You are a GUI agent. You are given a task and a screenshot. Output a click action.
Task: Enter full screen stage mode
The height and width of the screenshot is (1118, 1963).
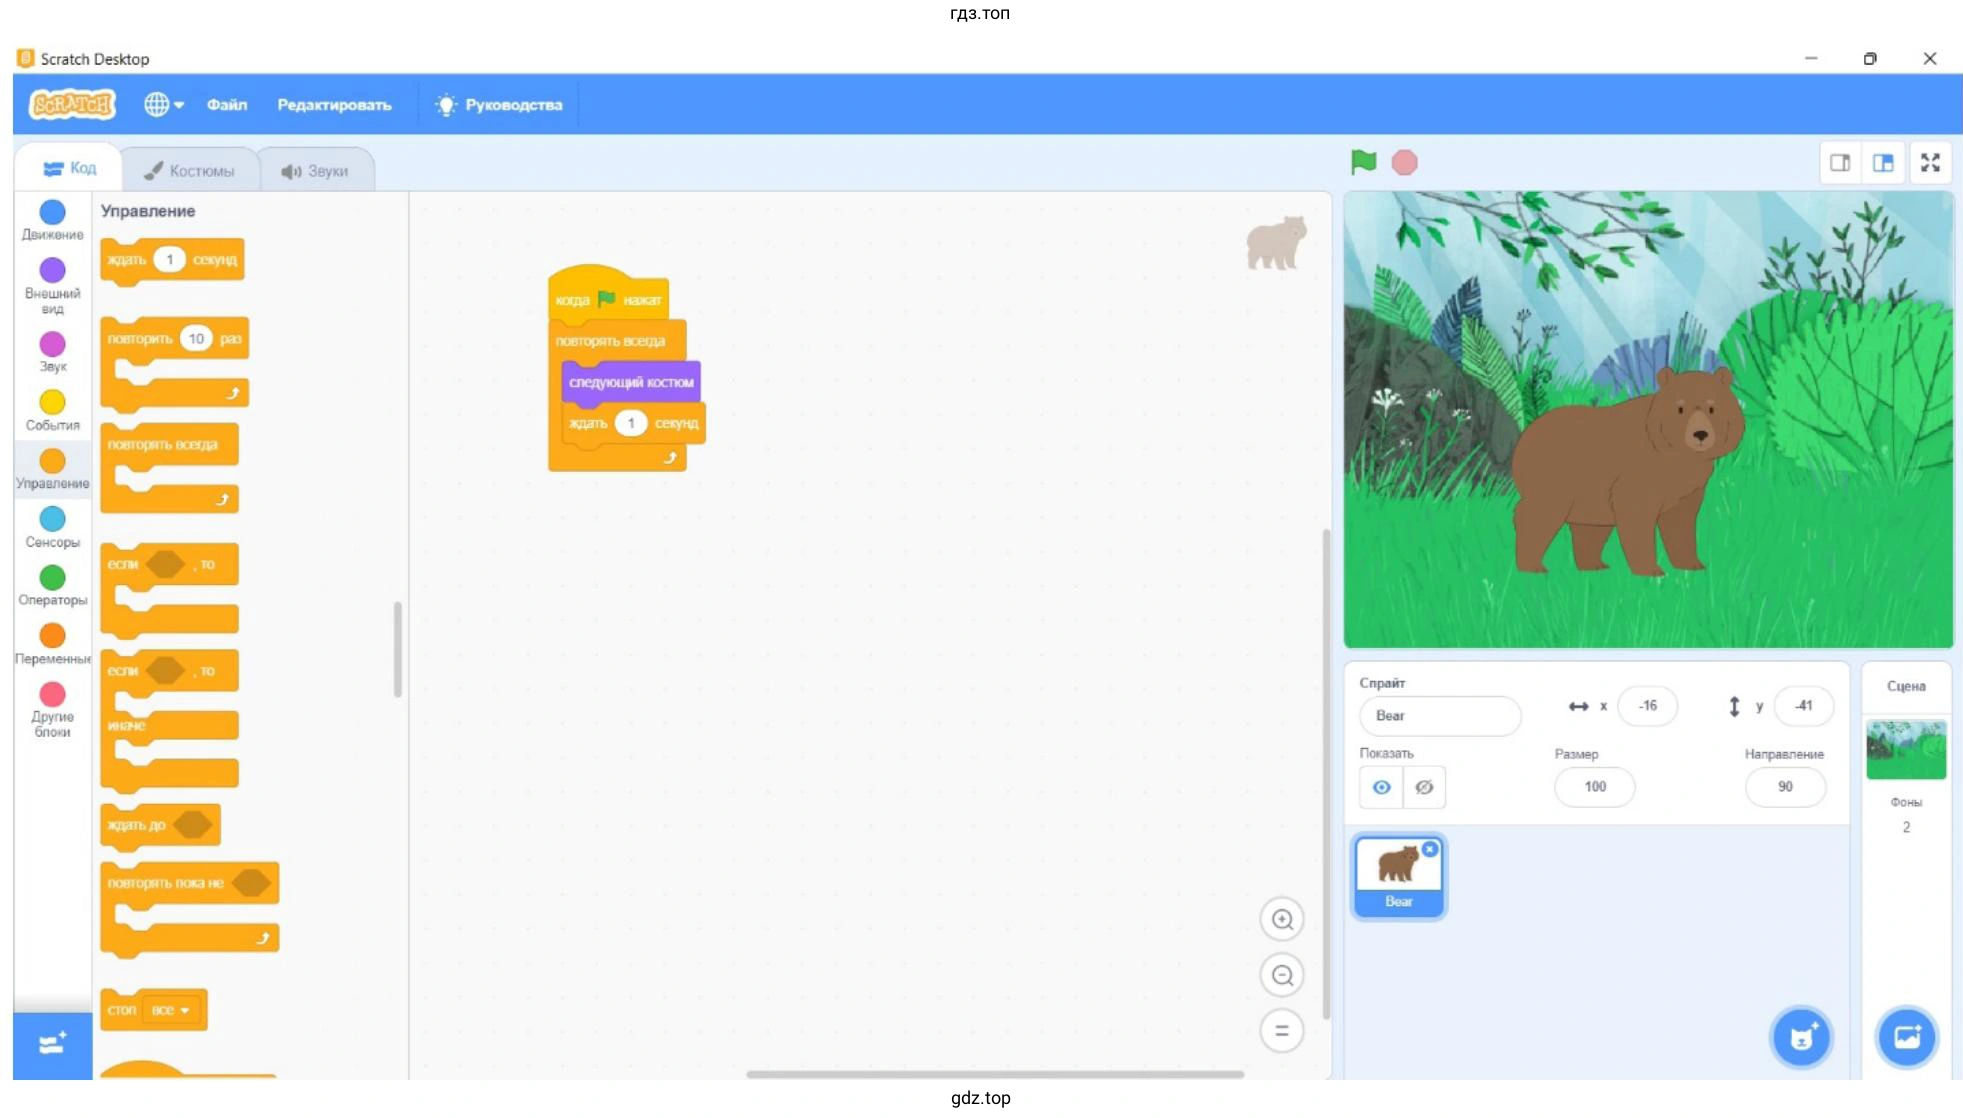pyautogui.click(x=1930, y=163)
